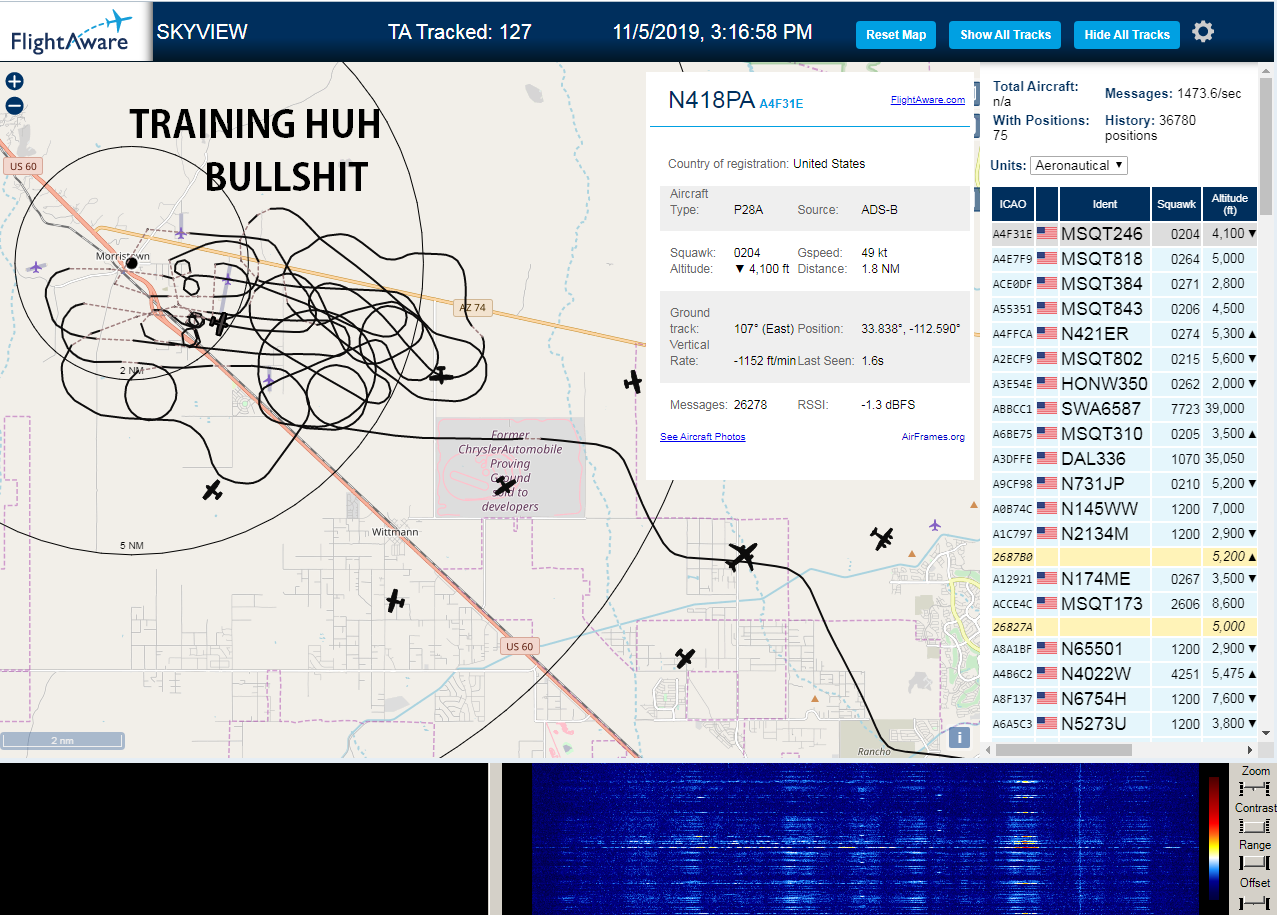
Task: Select the yellow 26827A row
Action: [x=1124, y=626]
